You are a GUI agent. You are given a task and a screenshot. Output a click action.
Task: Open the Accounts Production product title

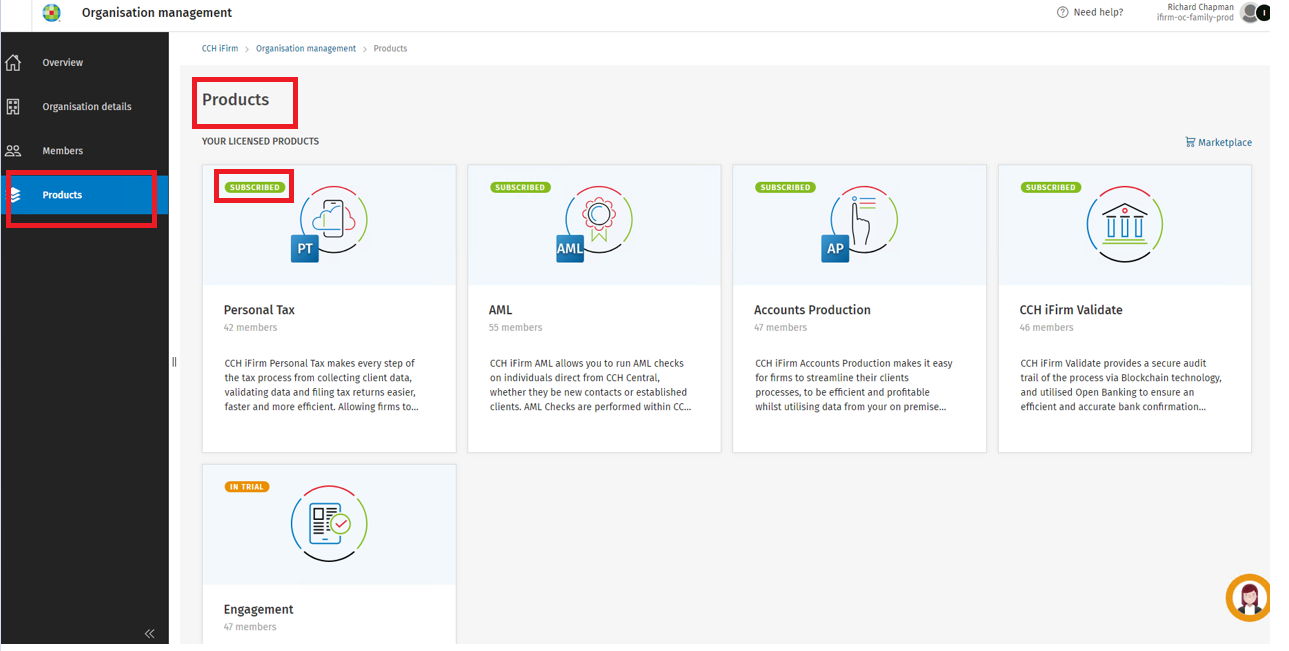(812, 310)
